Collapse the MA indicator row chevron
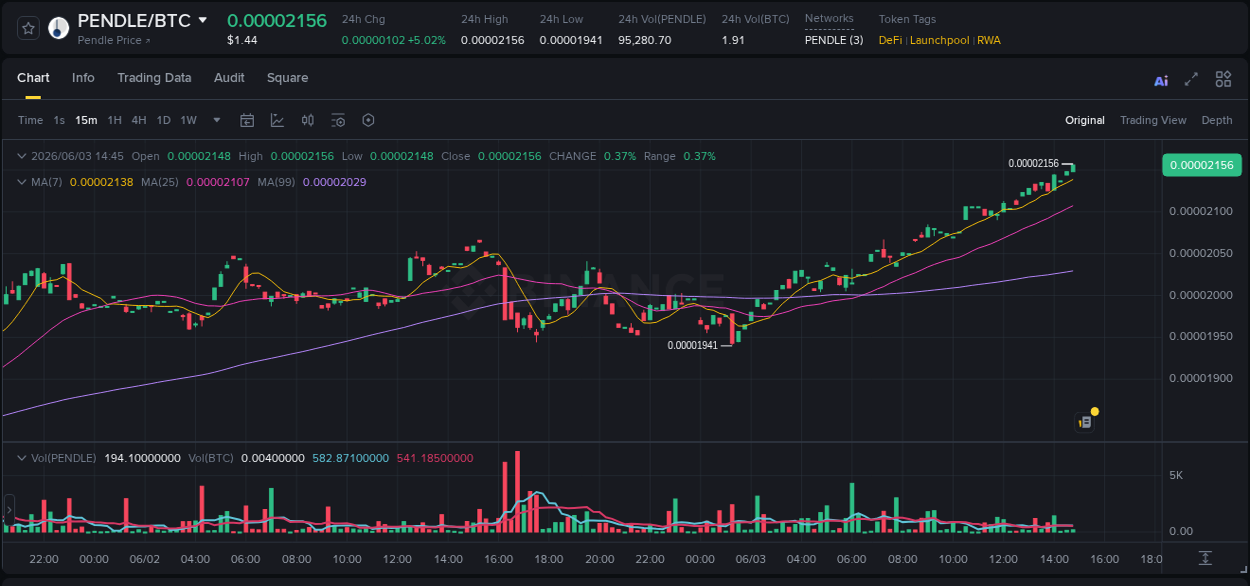Screen dimensions: 1250x586 click(23, 182)
